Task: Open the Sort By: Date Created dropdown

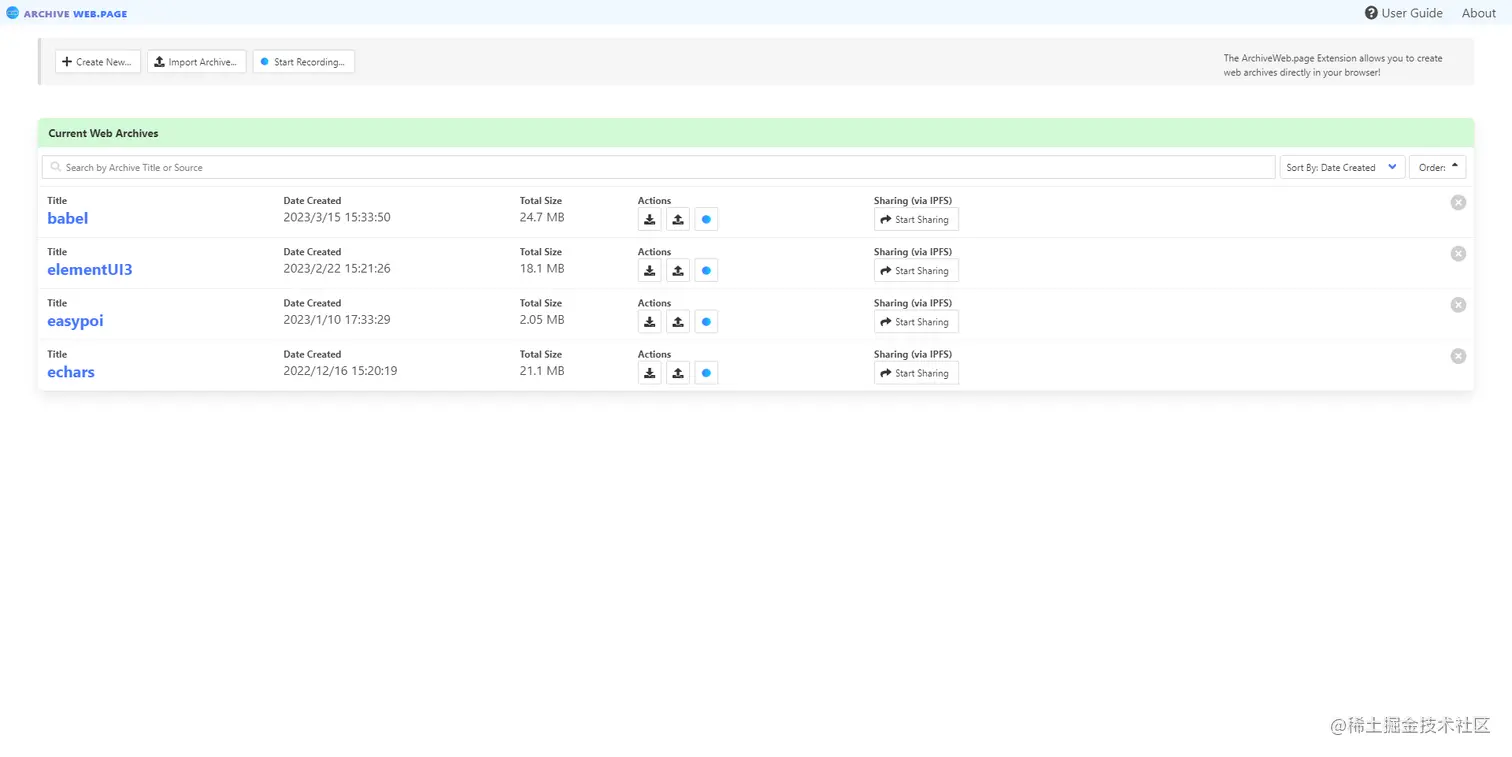Action: tap(1342, 167)
